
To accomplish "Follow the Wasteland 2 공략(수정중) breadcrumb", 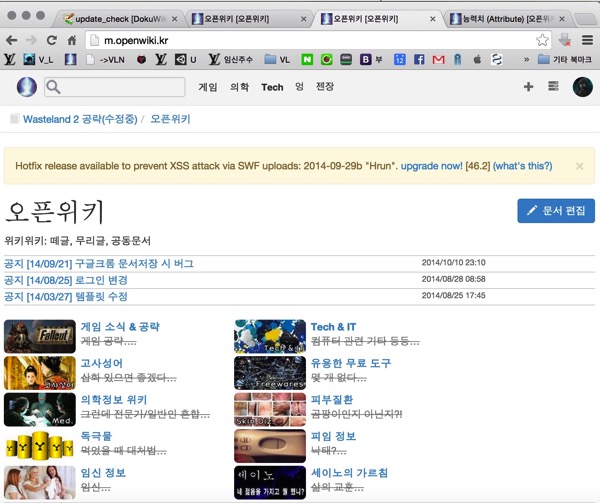I will [80, 119].
